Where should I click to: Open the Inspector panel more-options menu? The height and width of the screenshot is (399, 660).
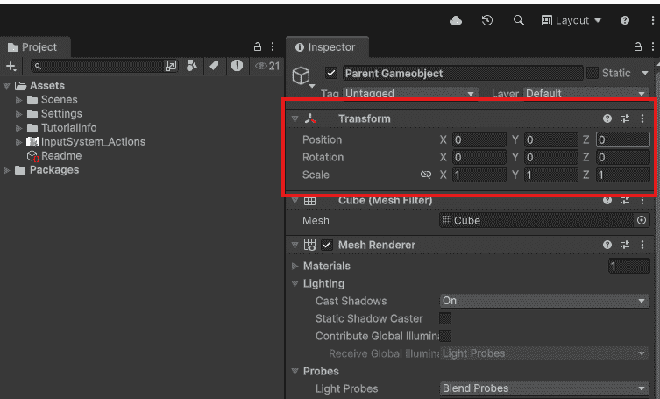tap(653, 46)
